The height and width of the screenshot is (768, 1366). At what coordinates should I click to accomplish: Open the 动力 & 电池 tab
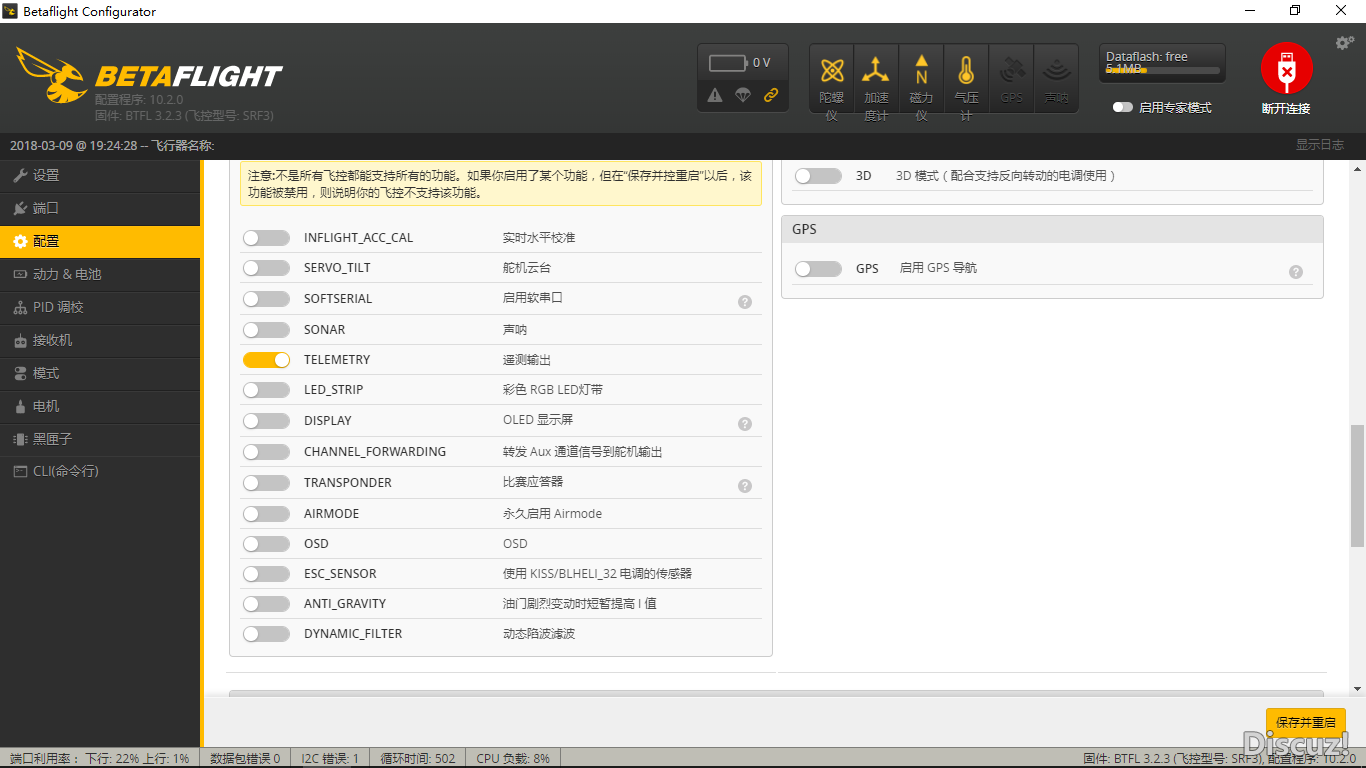(100, 274)
